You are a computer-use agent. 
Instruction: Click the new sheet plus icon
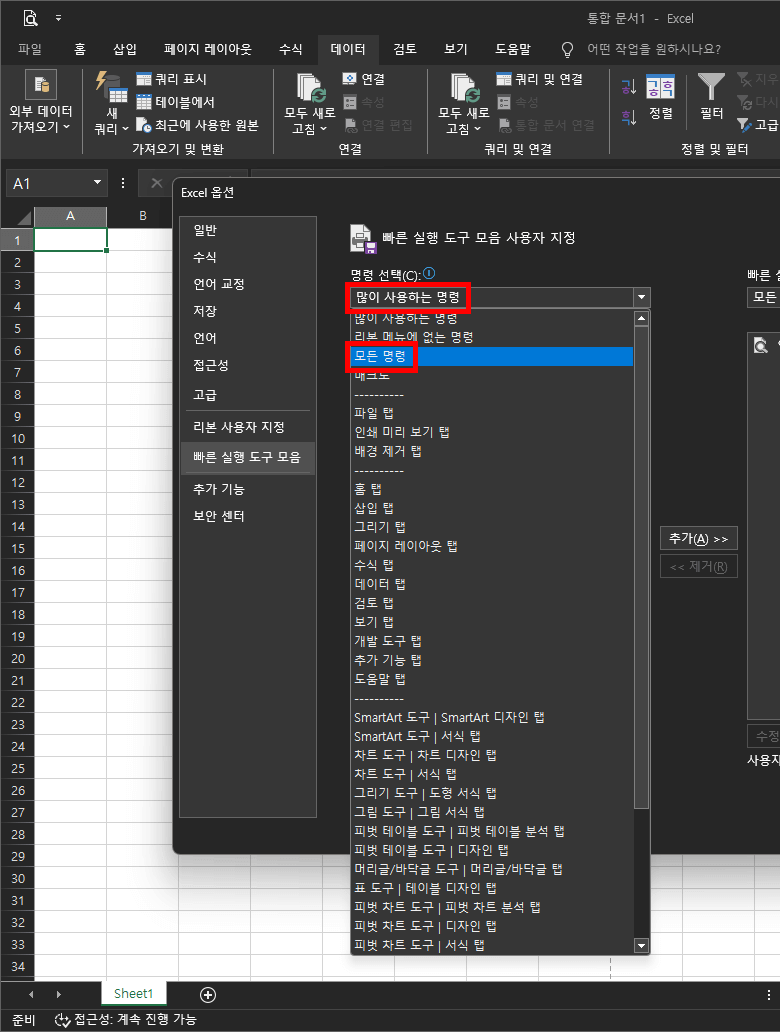pyautogui.click(x=208, y=994)
